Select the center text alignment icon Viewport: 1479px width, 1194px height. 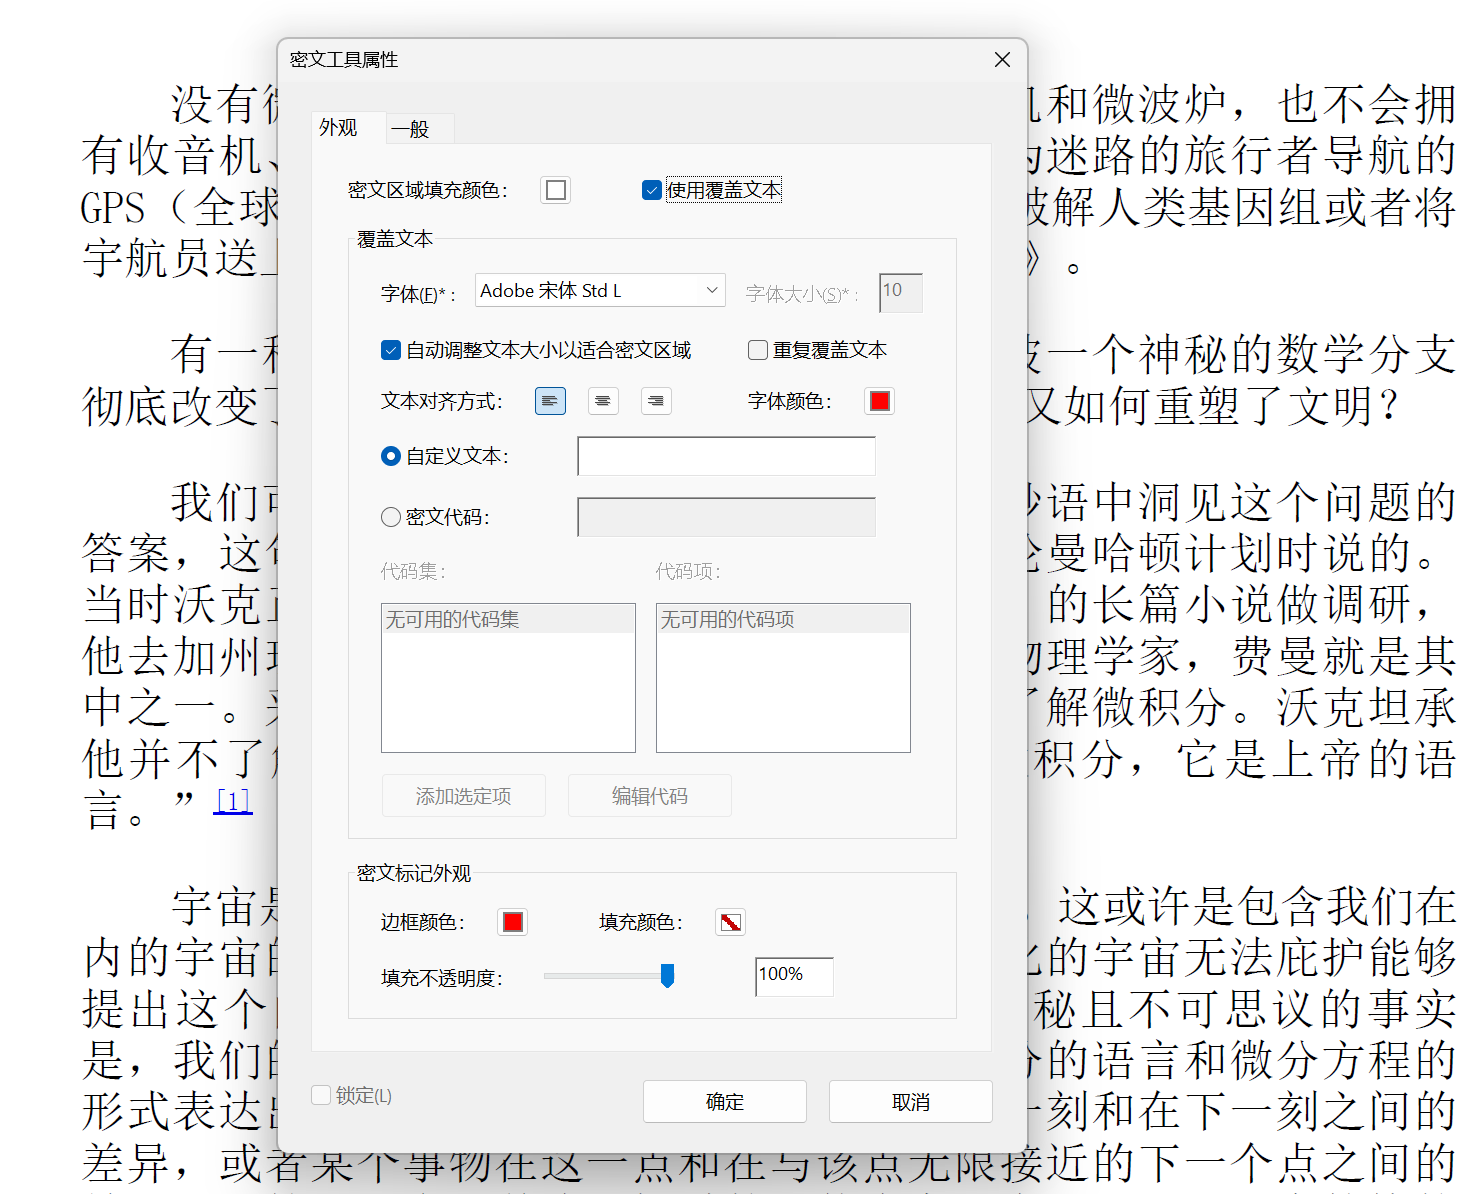pos(603,400)
